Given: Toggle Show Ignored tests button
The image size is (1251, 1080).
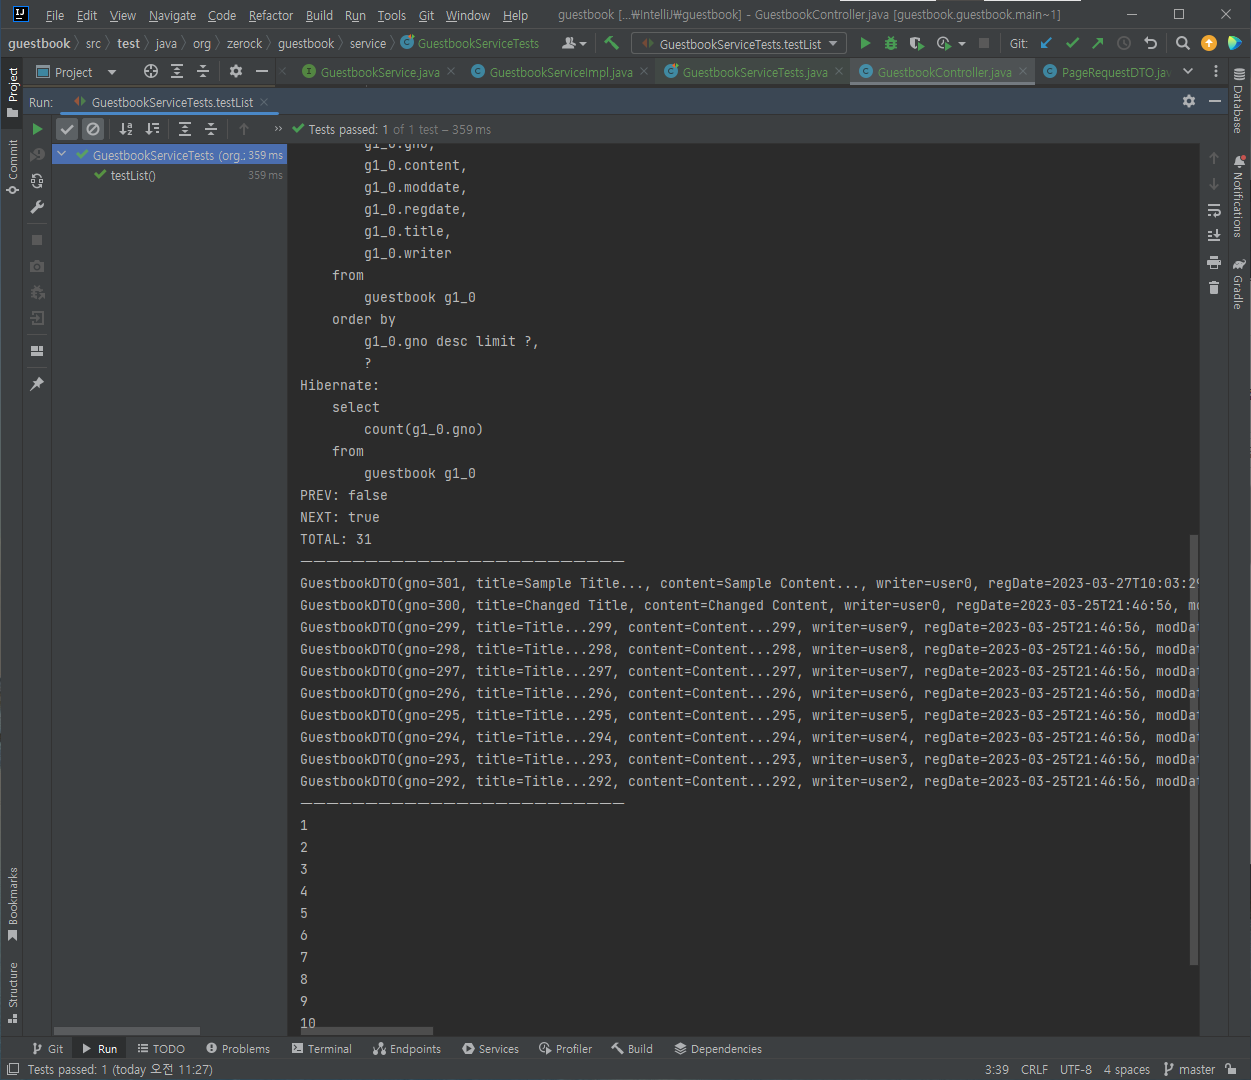Looking at the screenshot, I should tap(93, 129).
